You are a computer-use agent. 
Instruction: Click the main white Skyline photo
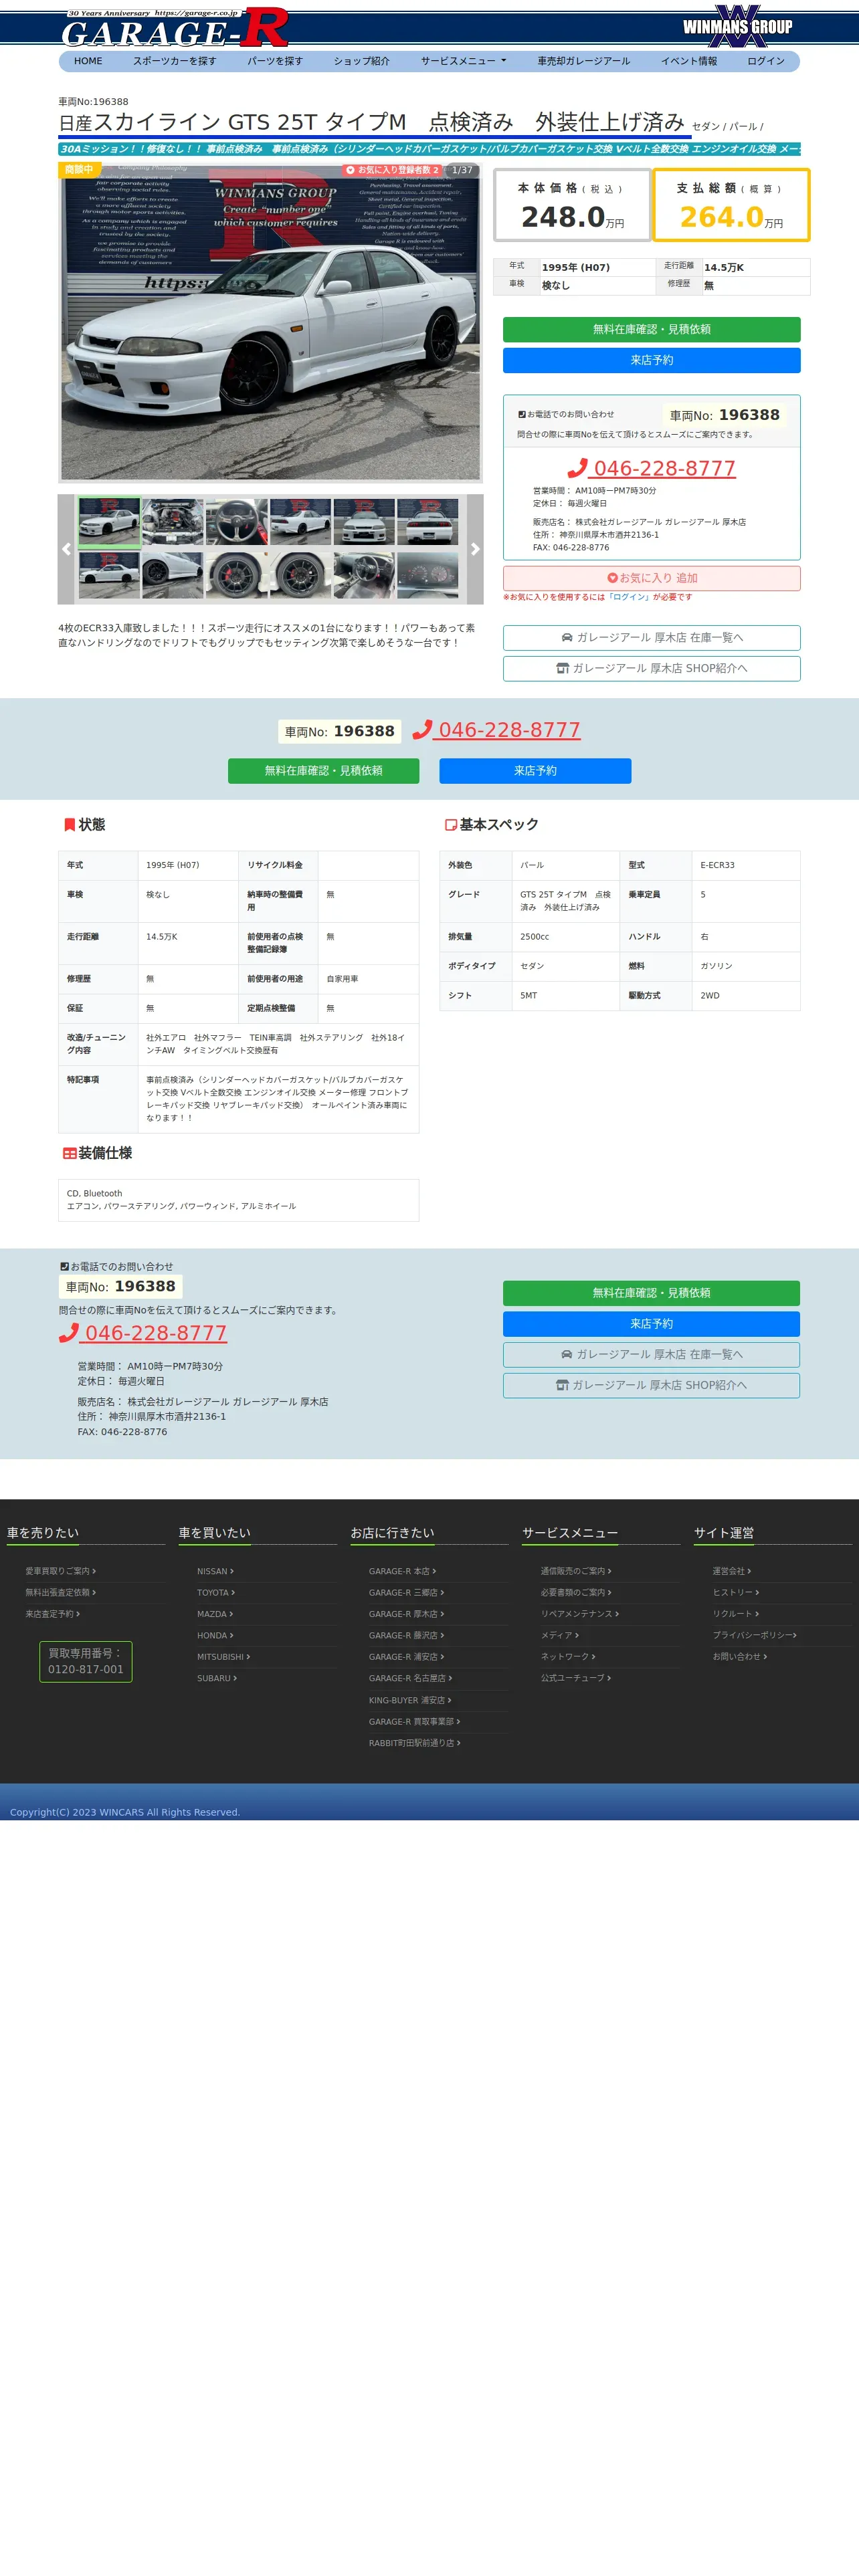pos(270,322)
